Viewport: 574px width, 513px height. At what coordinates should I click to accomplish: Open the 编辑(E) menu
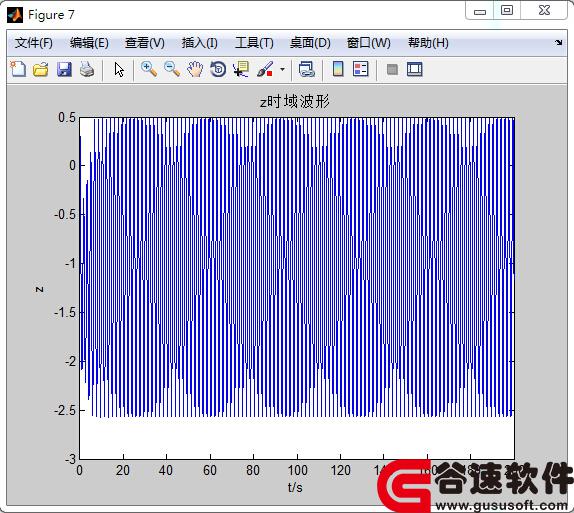[x=89, y=43]
